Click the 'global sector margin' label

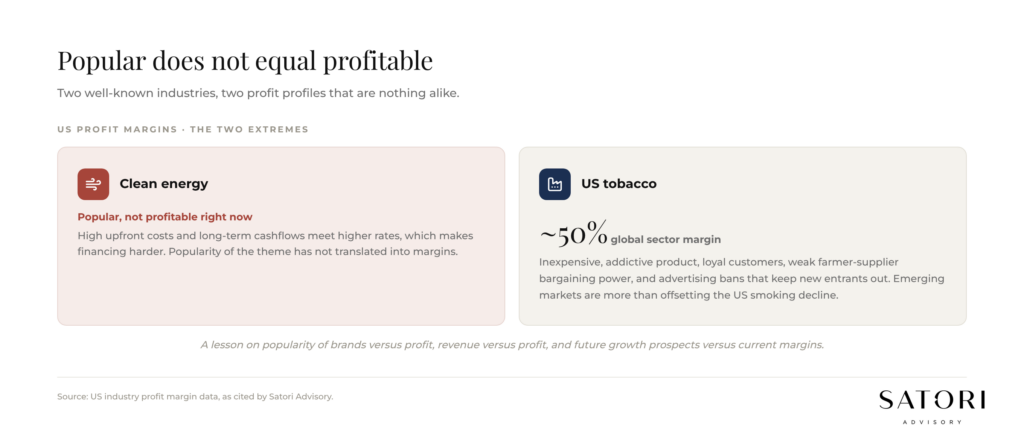coord(665,240)
